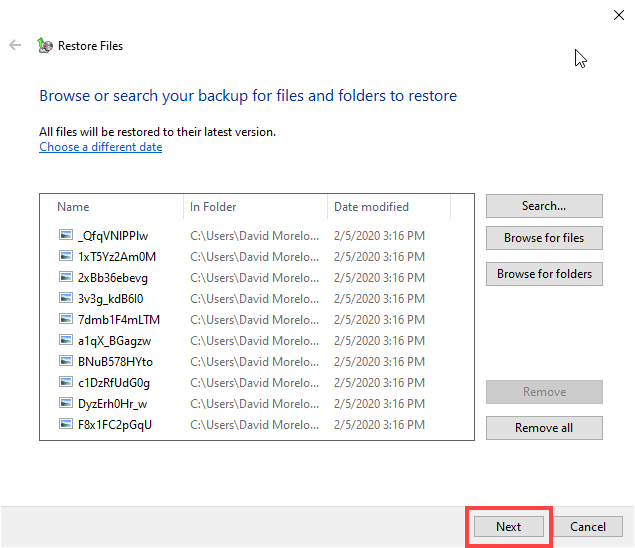Screen dimensions: 635x548
Task: Select file name F8x1FC2pGqU
Action: coord(115,425)
